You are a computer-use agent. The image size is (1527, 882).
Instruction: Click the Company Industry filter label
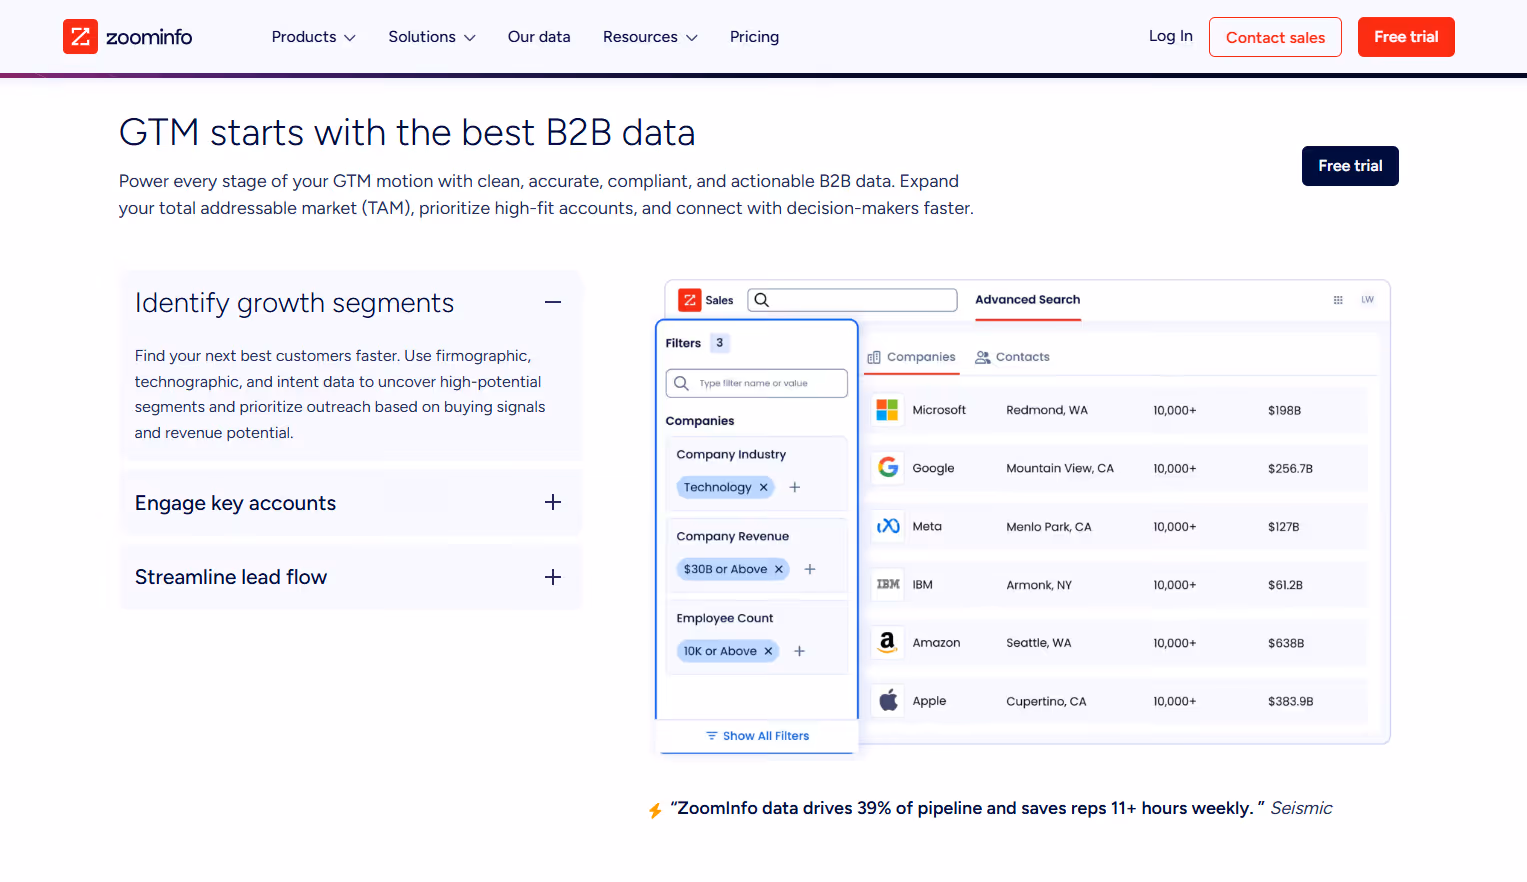point(731,454)
